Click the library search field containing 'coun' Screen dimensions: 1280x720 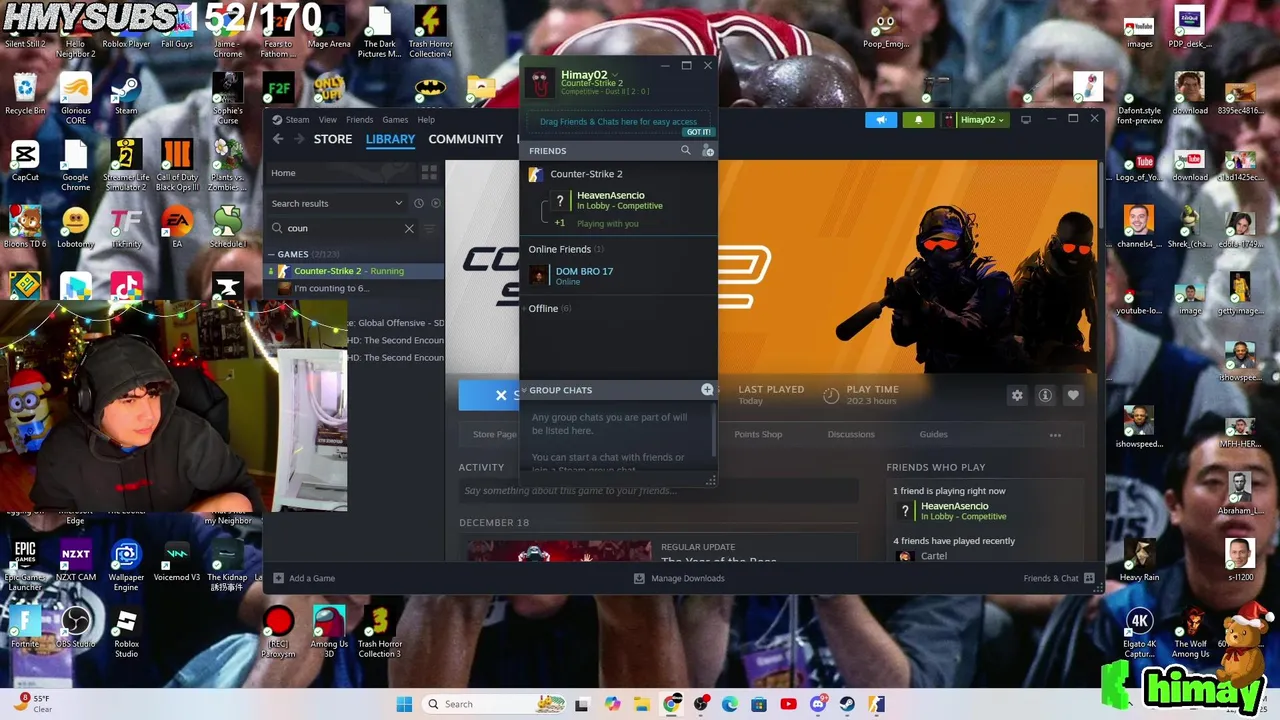point(342,228)
